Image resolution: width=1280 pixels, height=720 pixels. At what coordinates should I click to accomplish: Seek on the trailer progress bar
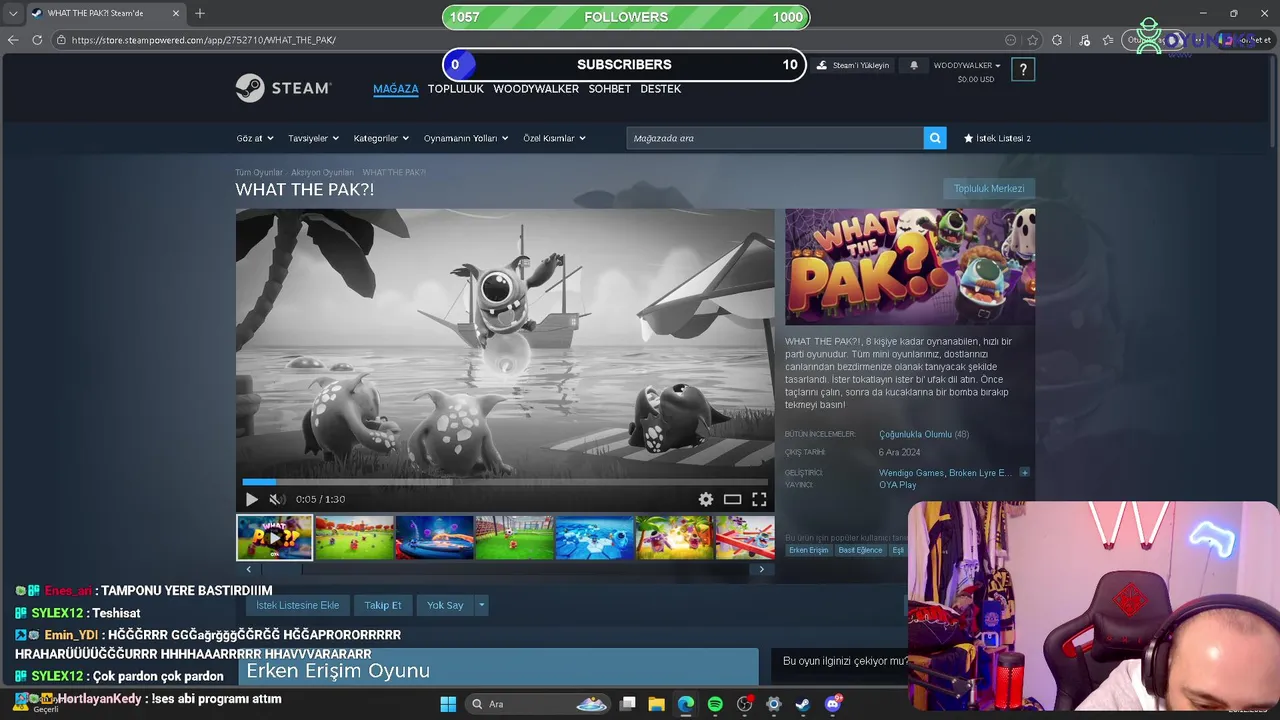[505, 482]
